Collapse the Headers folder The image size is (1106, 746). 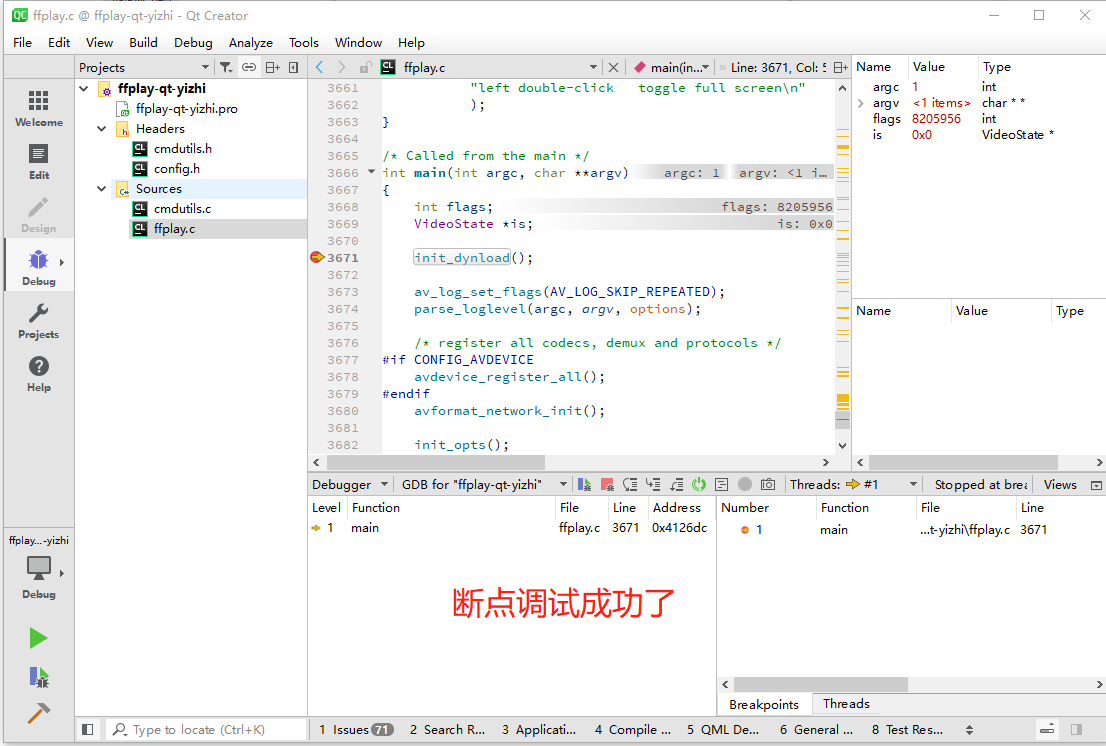102,129
